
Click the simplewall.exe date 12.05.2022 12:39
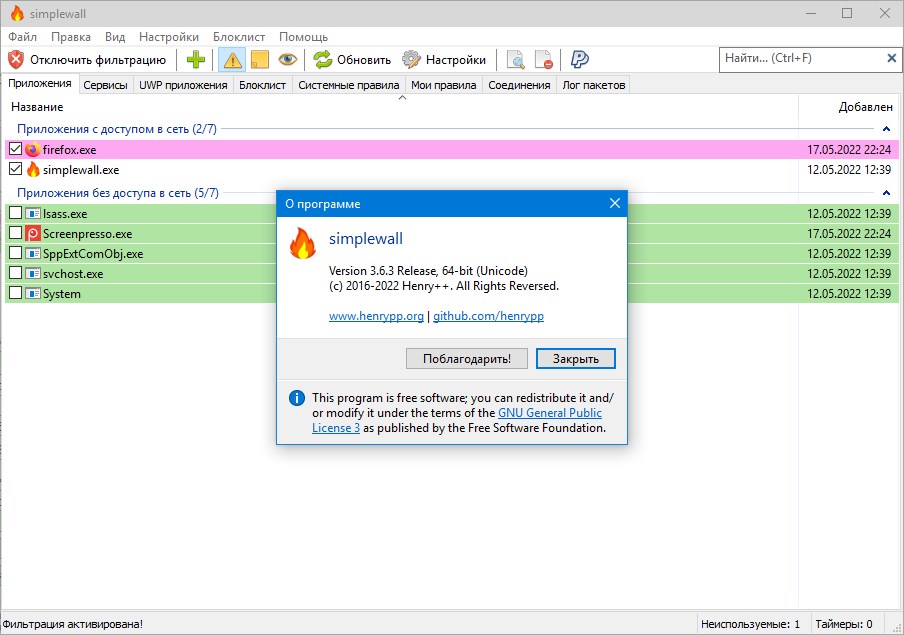(849, 170)
